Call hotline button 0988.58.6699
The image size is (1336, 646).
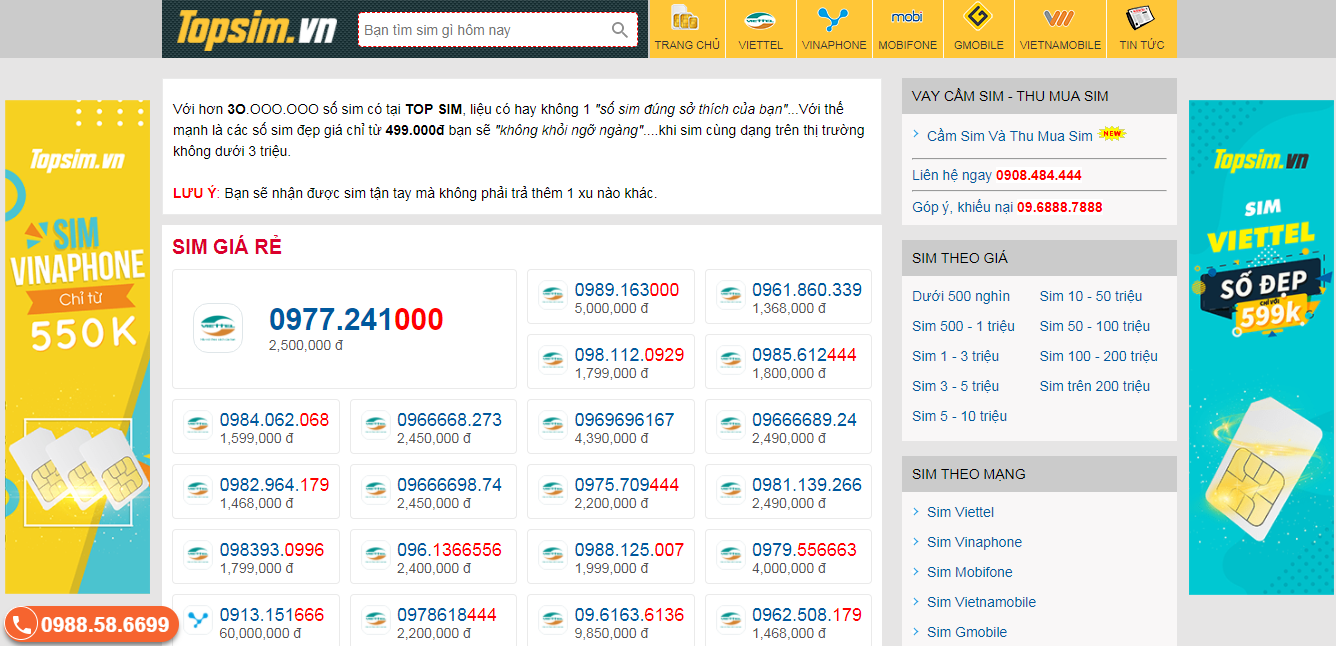pyautogui.click(x=92, y=625)
